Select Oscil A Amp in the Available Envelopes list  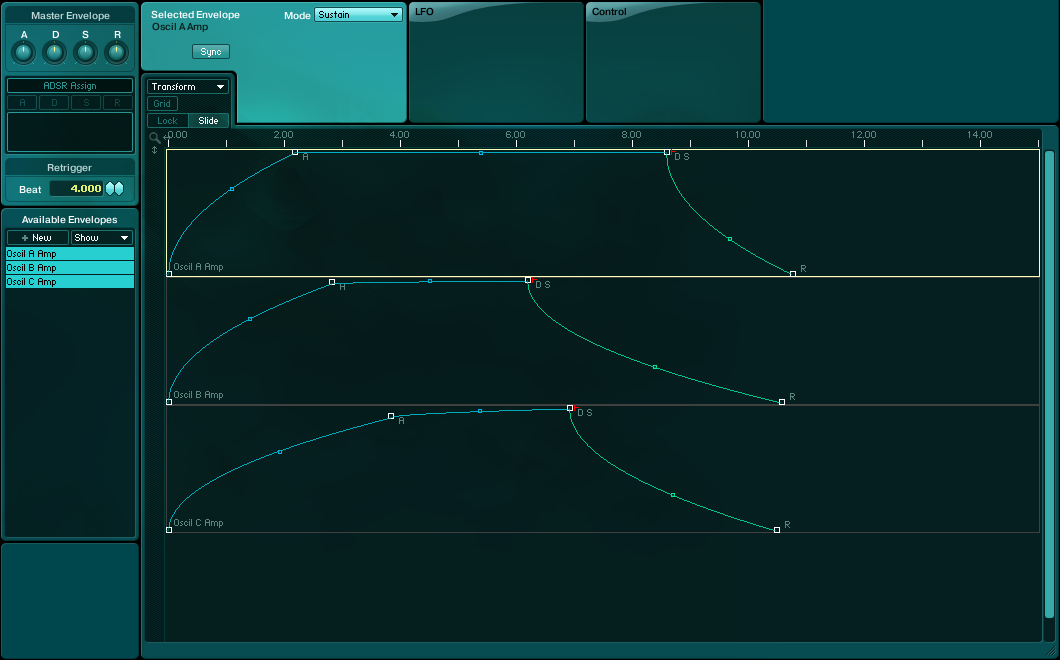pos(70,254)
